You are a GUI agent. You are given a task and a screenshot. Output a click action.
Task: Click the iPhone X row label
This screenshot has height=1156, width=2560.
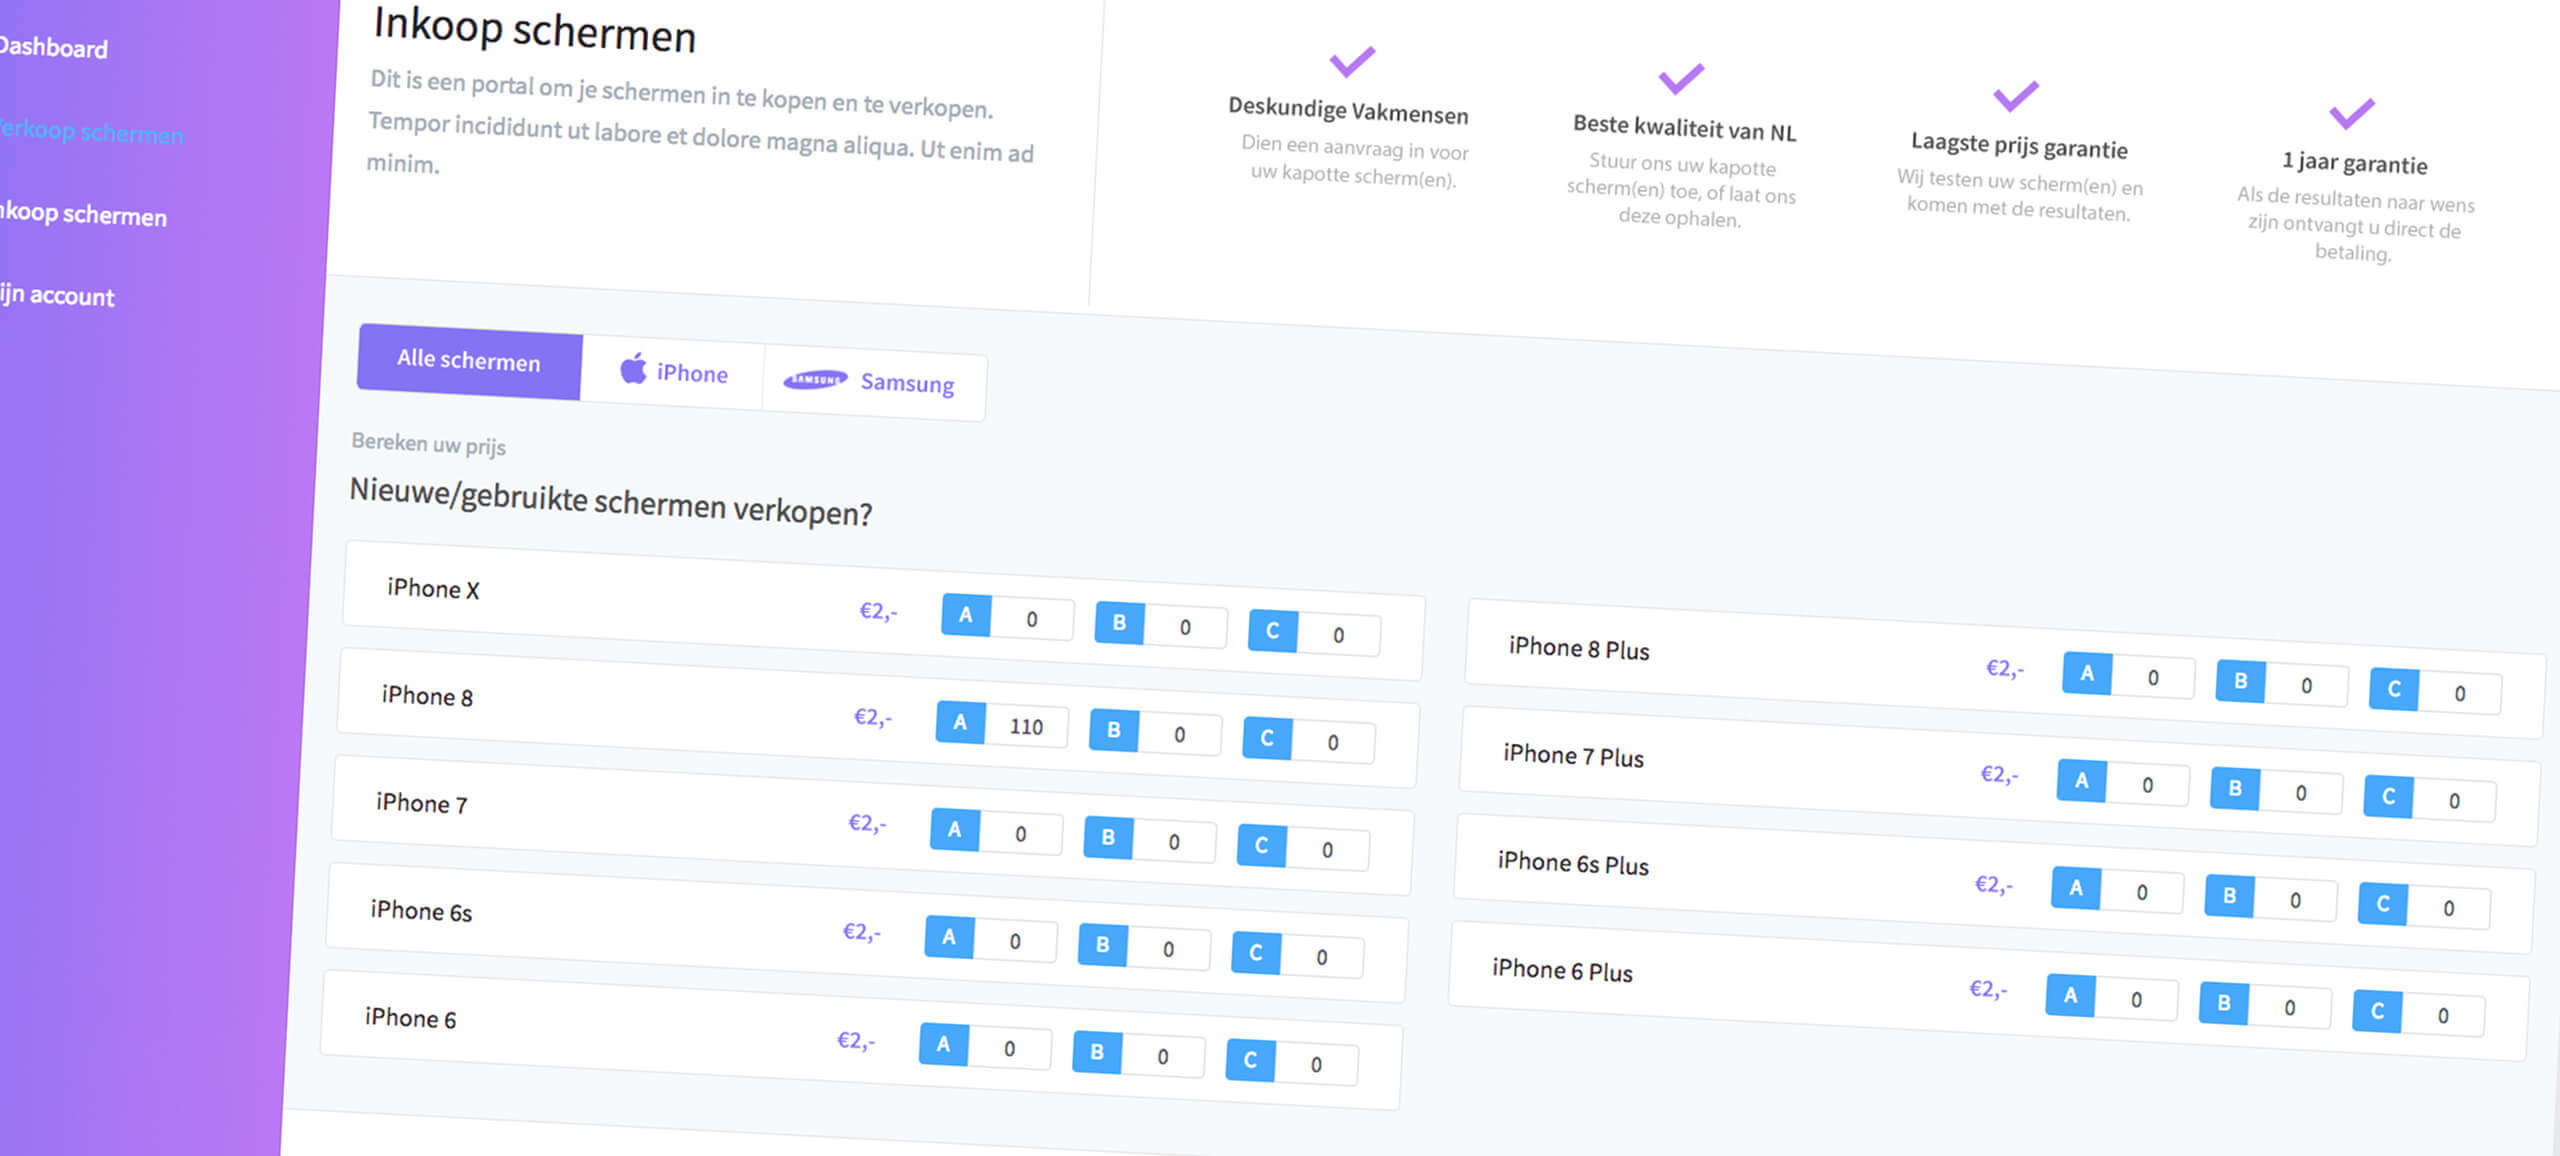pos(433,588)
